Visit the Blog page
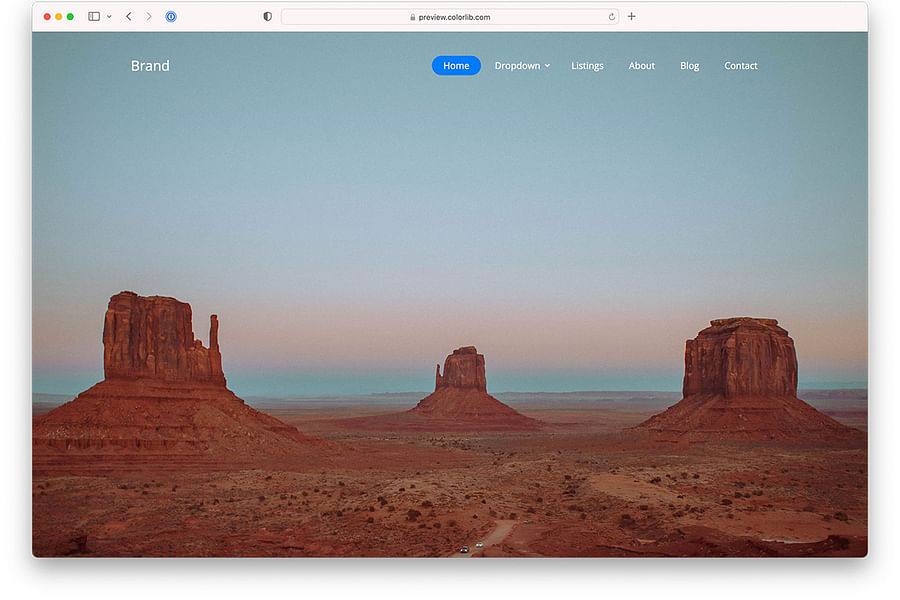Image resolution: width=900 pixels, height=600 pixels. pyautogui.click(x=689, y=65)
